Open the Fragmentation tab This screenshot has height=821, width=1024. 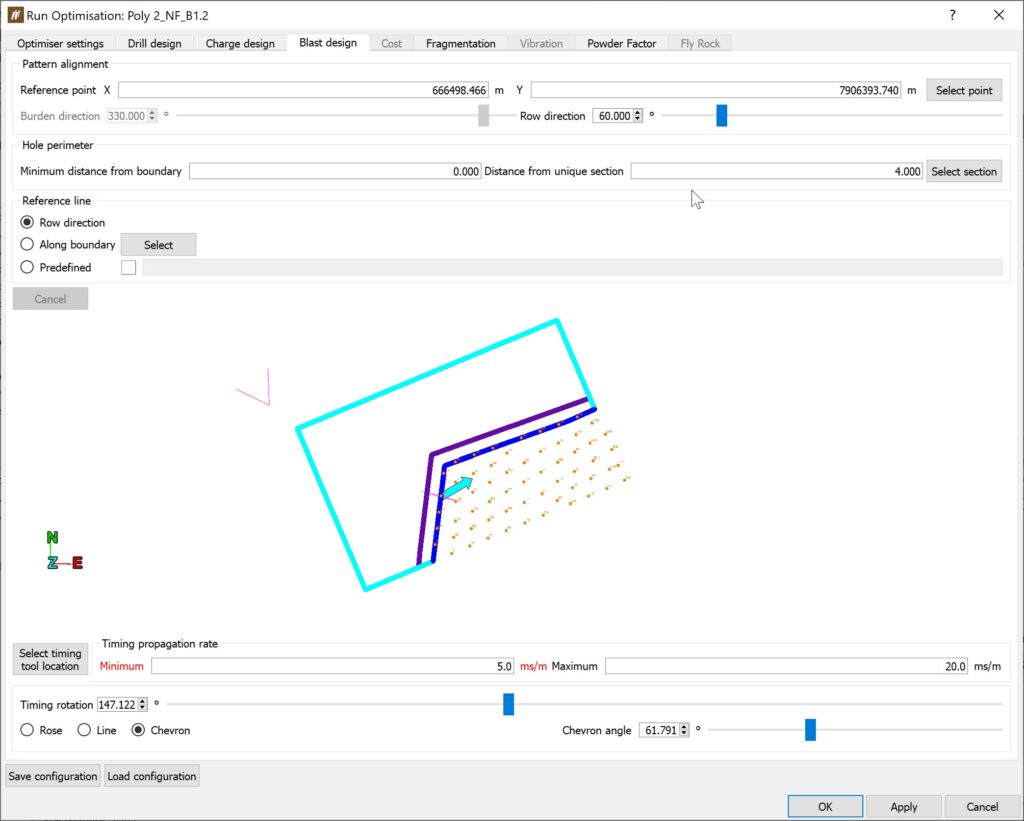(460, 44)
